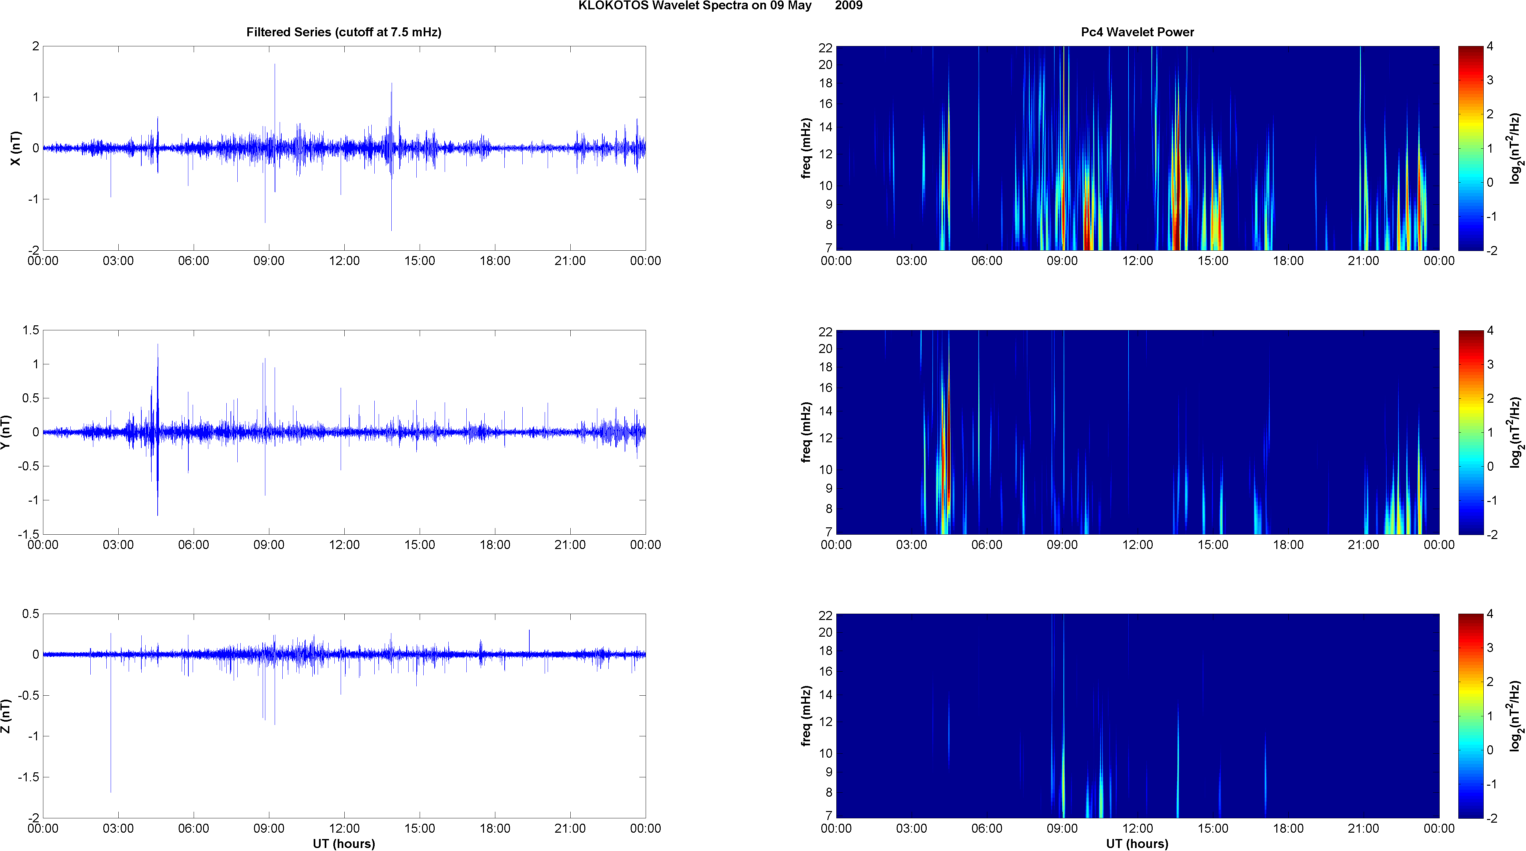Viewport: 1526px width, 851px height.
Task: Click freq (mHz) label of top spectrogram
Action: coord(806,148)
